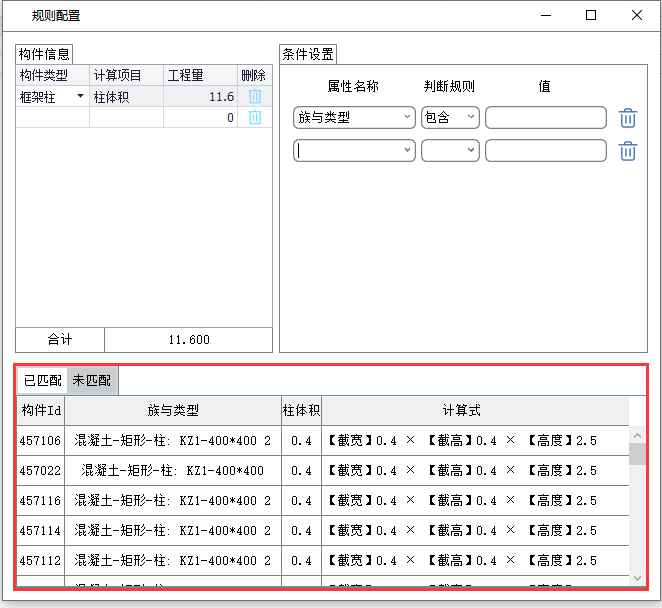The width and height of the screenshot is (662, 608).
Task: Click the 构件Id column header
Action: pos(41,410)
